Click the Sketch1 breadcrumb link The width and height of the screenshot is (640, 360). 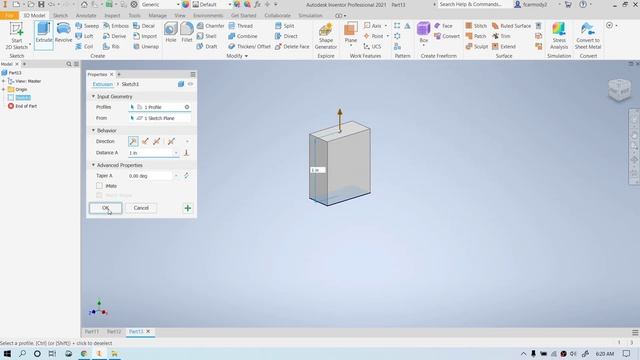[x=130, y=84]
